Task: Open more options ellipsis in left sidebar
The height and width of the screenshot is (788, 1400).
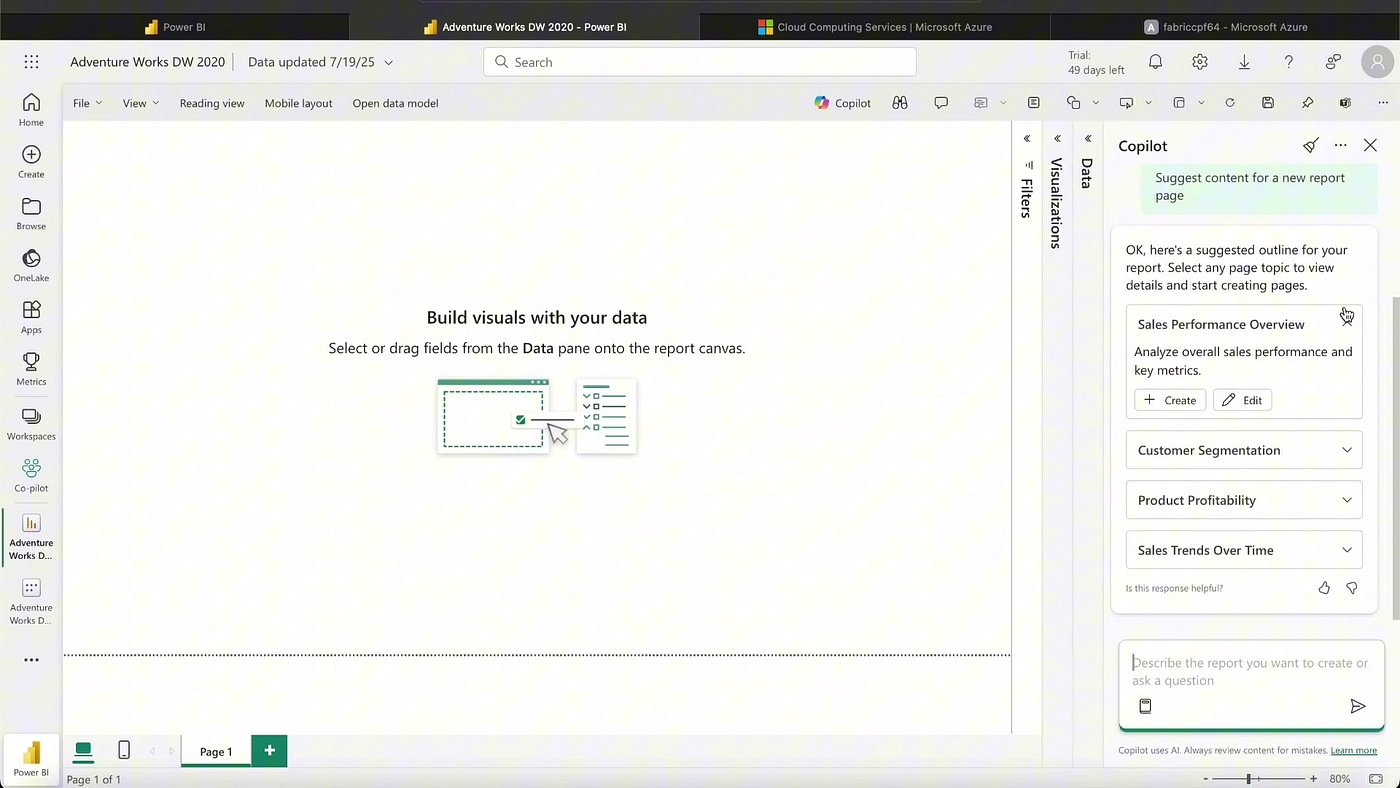Action: tap(31, 660)
